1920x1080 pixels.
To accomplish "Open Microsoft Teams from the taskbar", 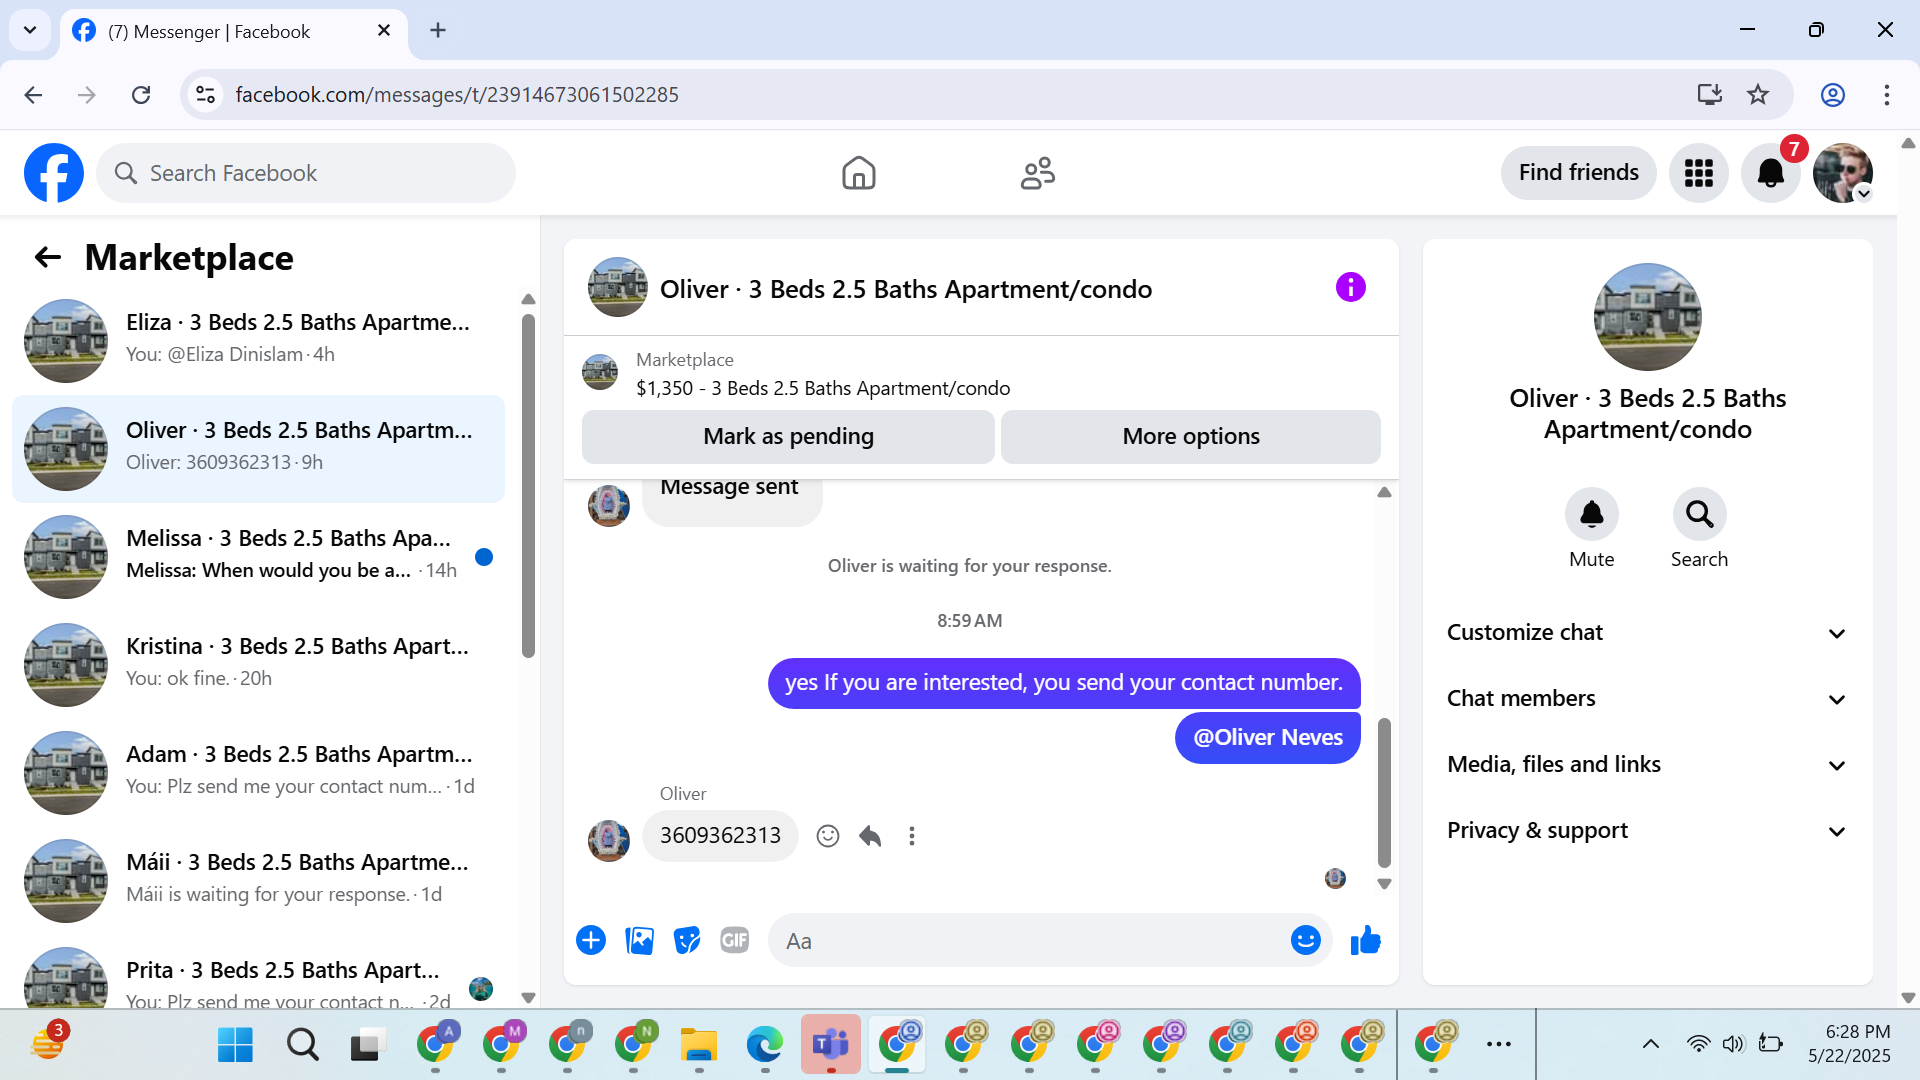I will pyautogui.click(x=831, y=1044).
